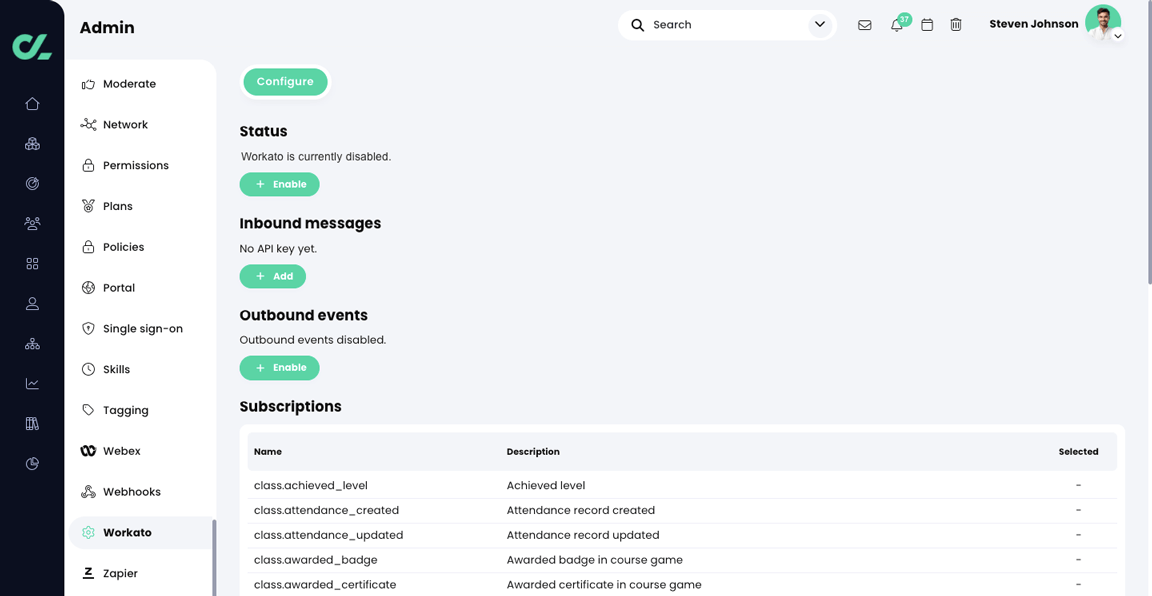Viewport: 1152px width, 596px height.
Task: Add an inbound messages API key
Action: [273, 276]
